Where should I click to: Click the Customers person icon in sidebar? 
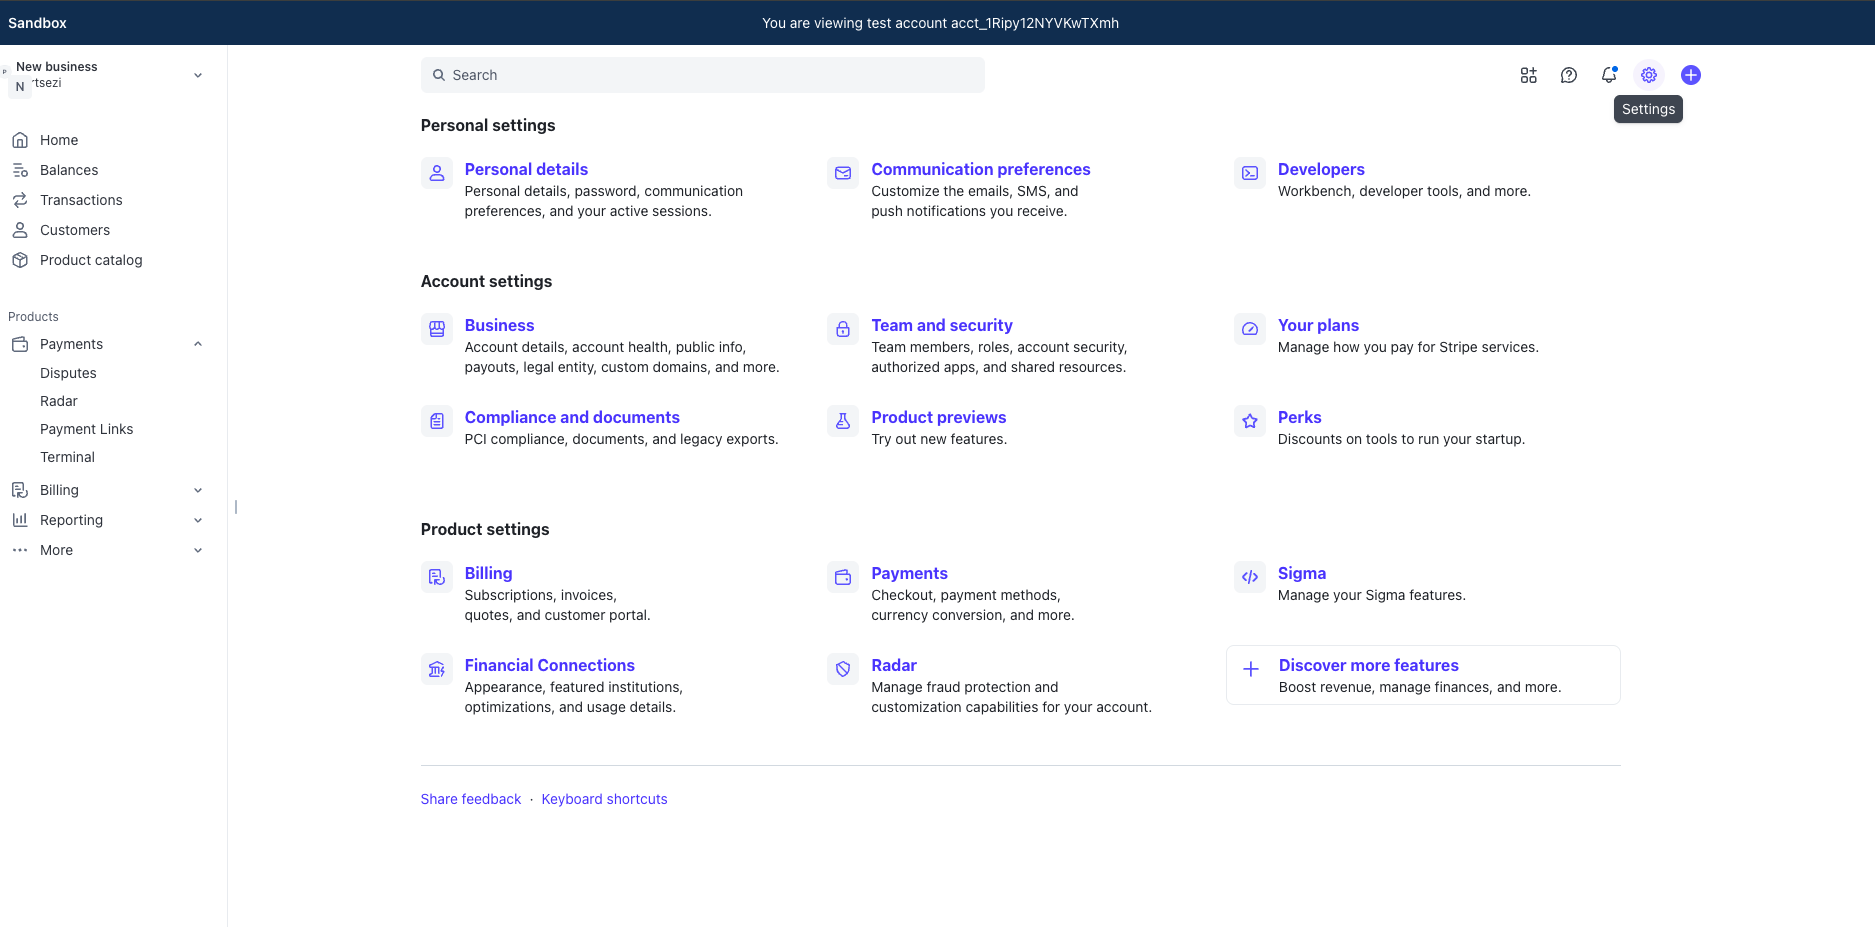tap(20, 230)
